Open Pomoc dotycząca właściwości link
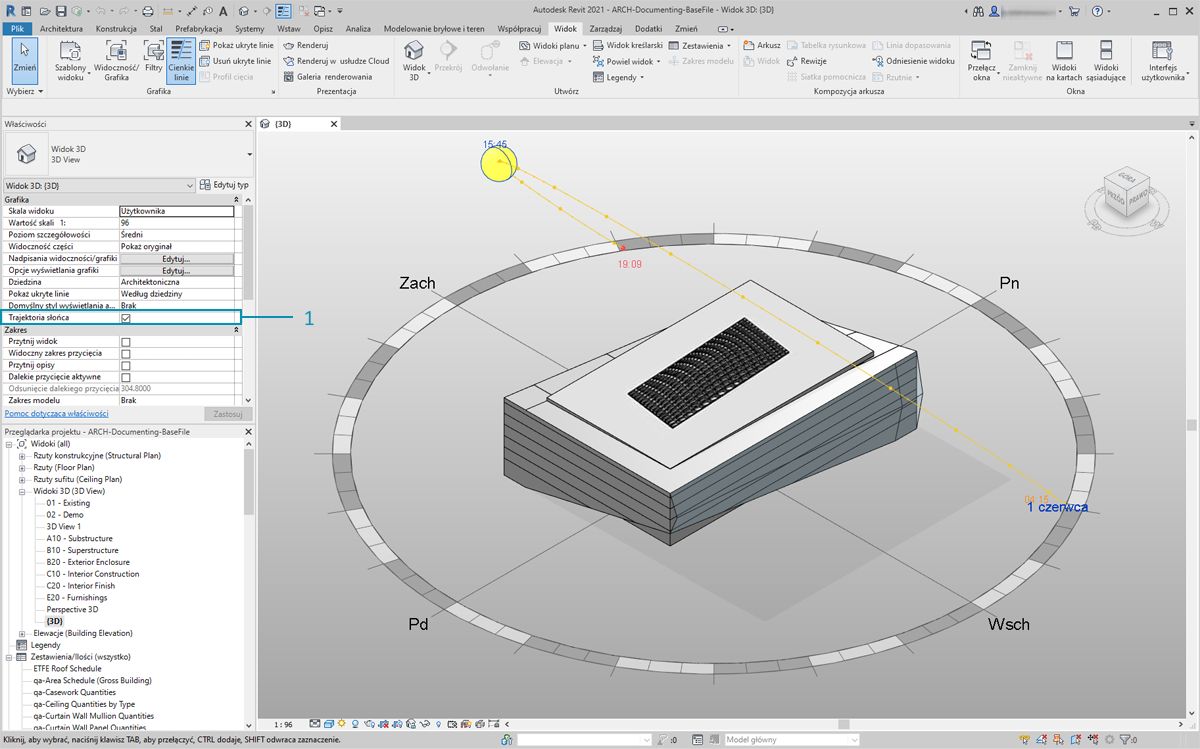The width and height of the screenshot is (1200, 749). pyautogui.click(x=56, y=414)
